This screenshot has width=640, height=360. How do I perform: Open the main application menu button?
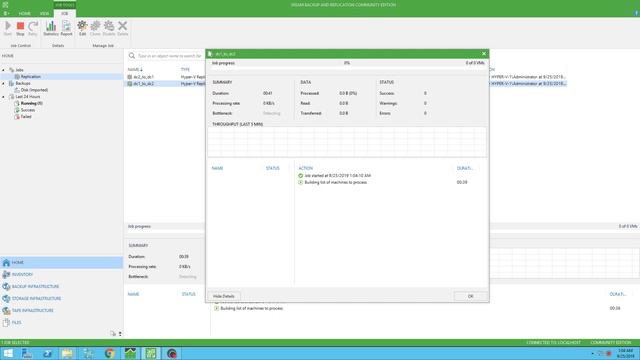[x=6, y=13]
